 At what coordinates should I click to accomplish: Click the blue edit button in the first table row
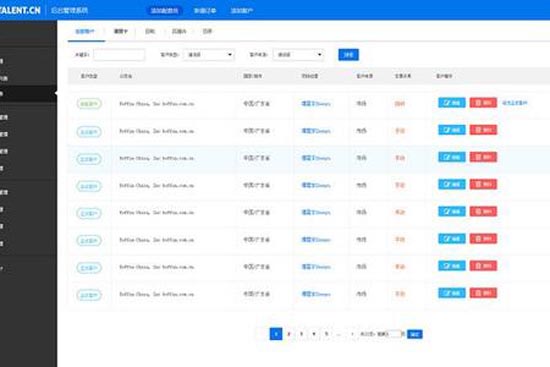(452, 103)
